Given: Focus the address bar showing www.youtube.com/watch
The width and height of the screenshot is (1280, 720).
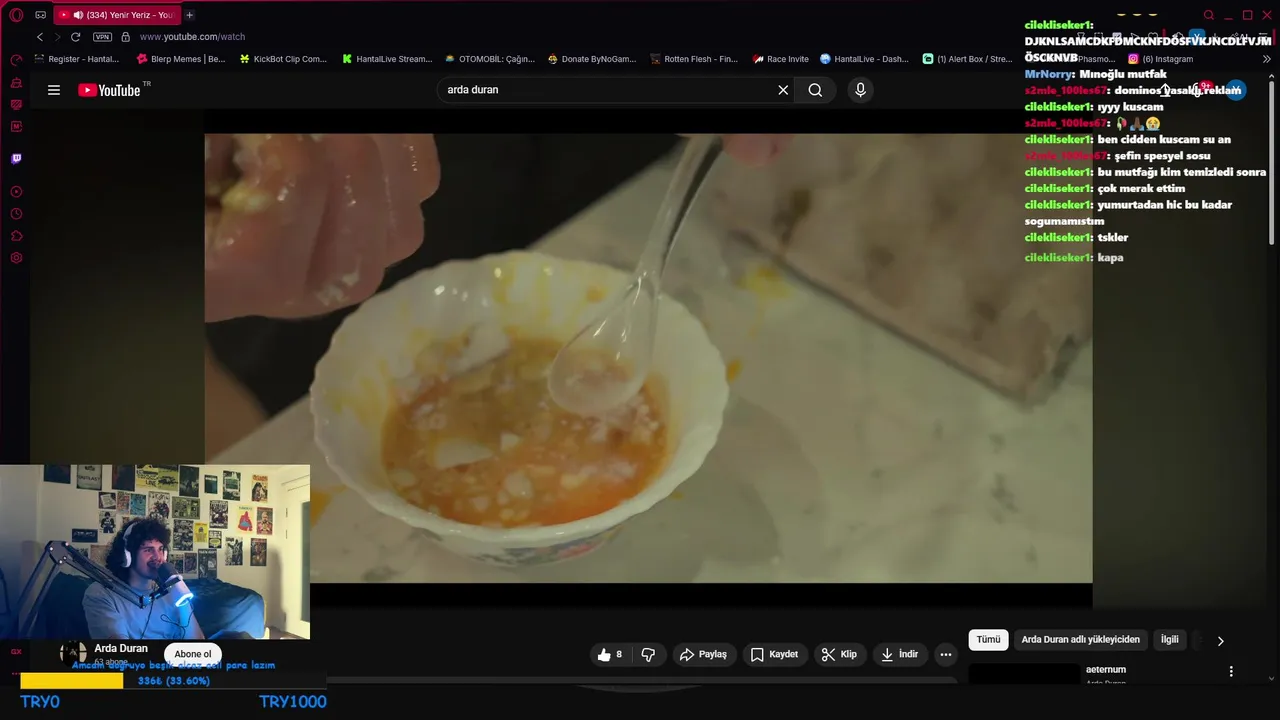Looking at the screenshot, I should 192,37.
